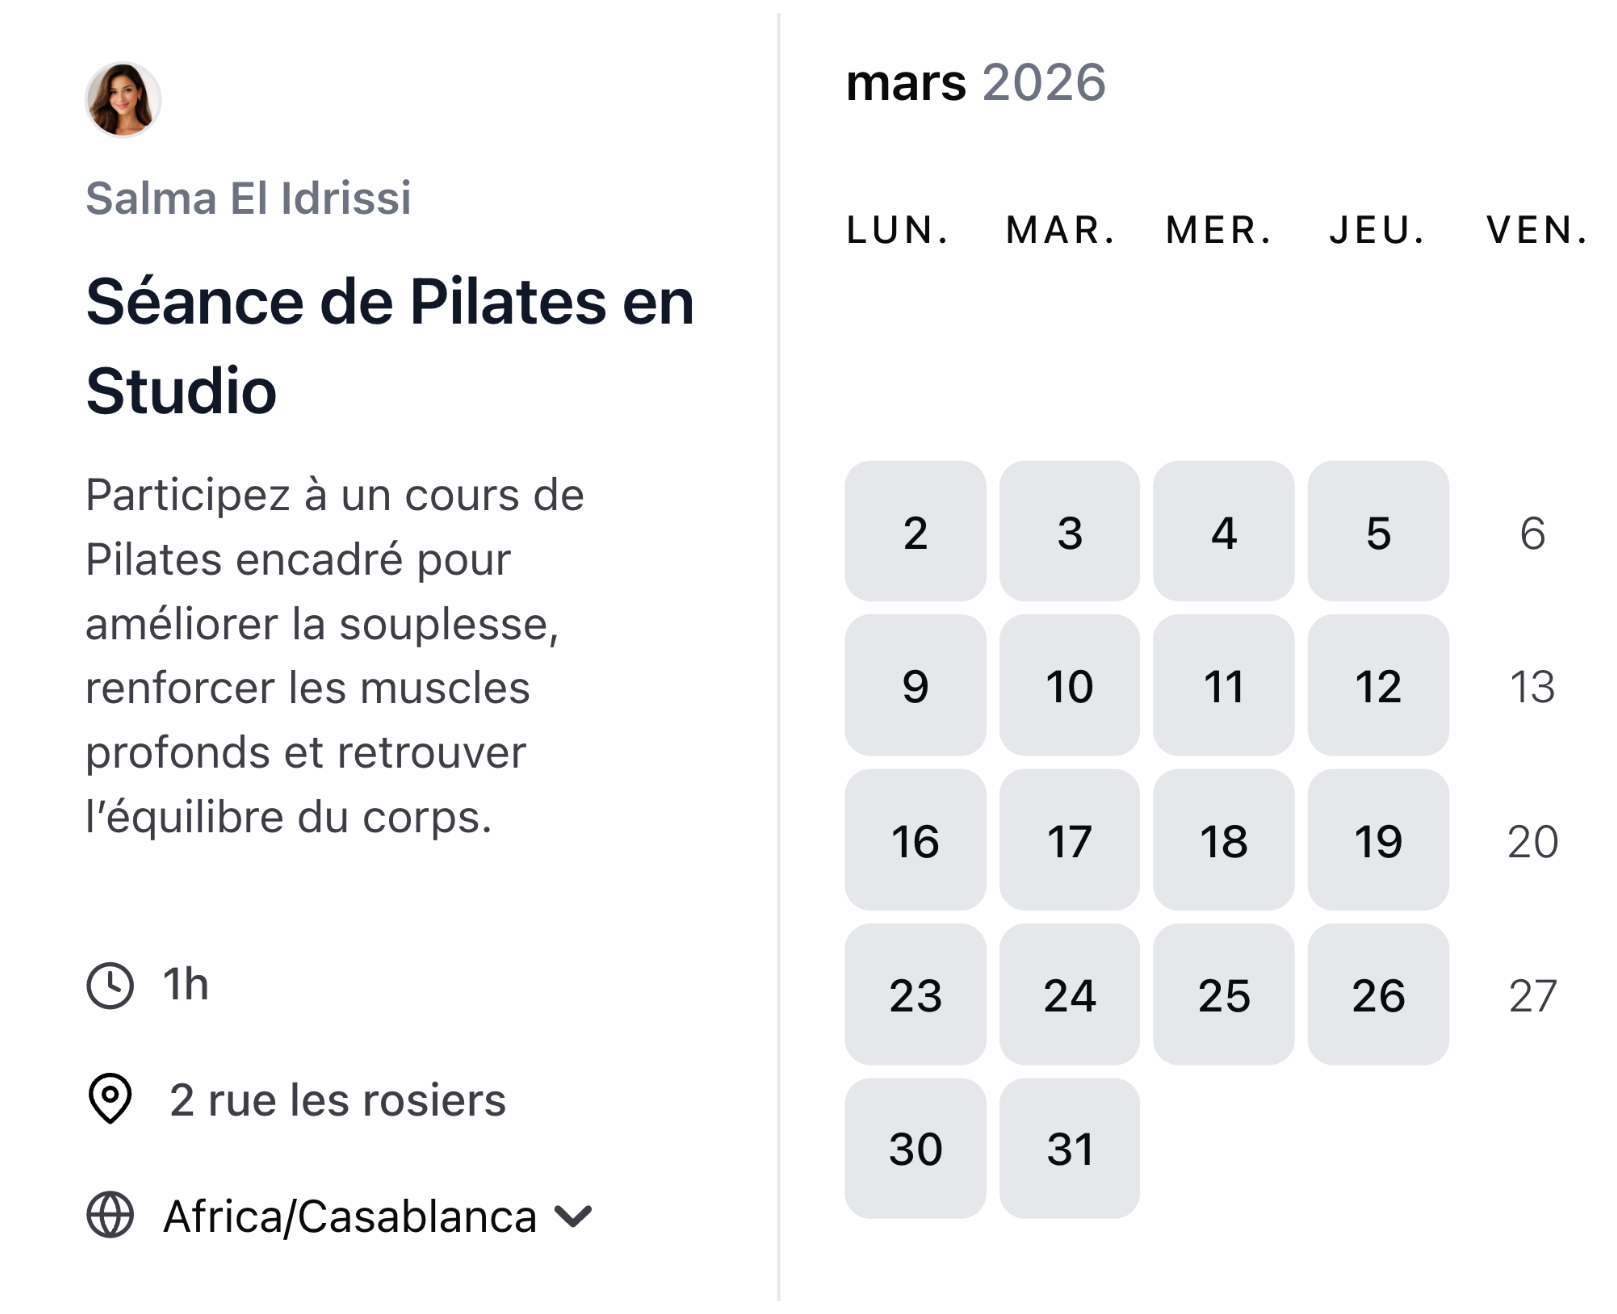Click the address 2 rue les rosiers
The image size is (1617, 1314).
338,1100
